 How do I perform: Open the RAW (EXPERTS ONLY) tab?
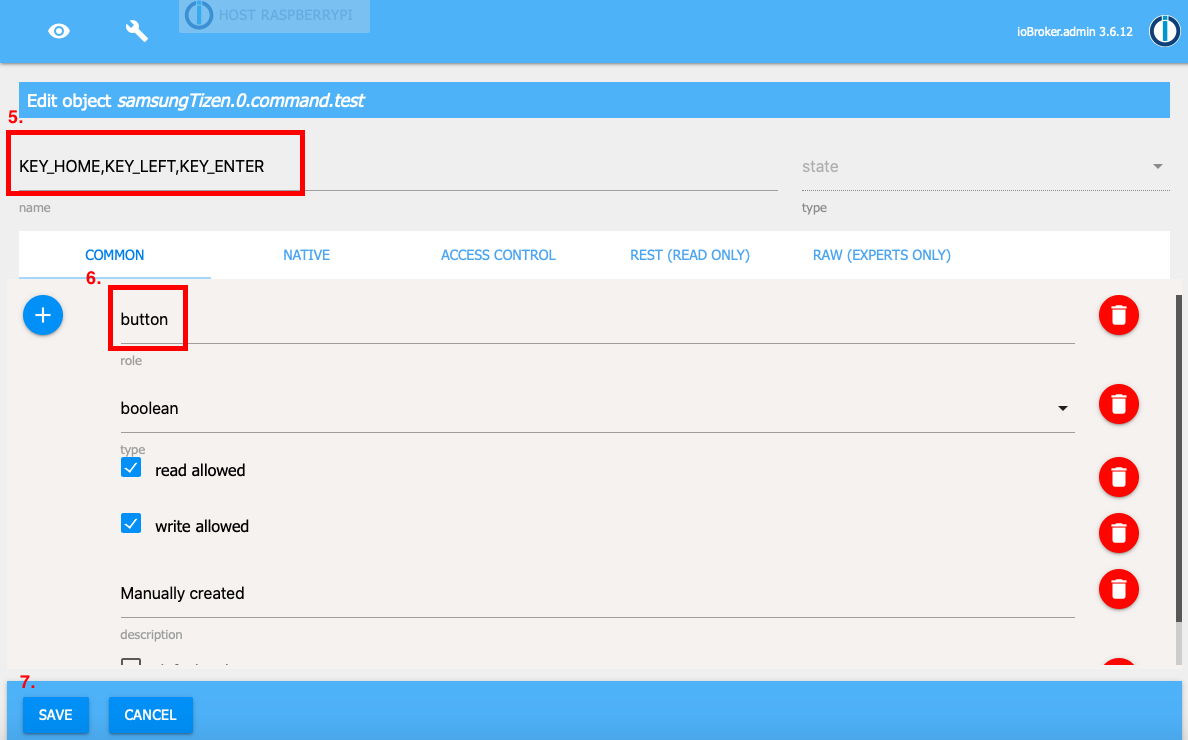coord(881,255)
